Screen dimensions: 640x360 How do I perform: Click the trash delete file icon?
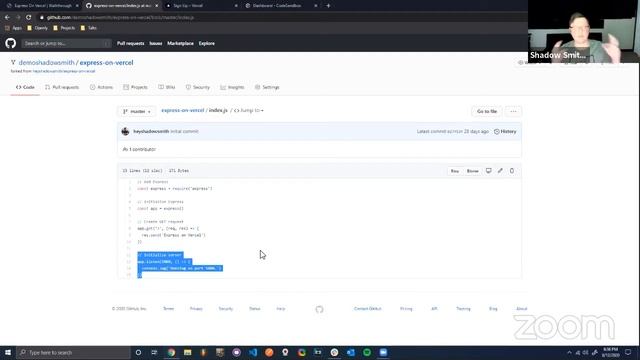[512, 171]
